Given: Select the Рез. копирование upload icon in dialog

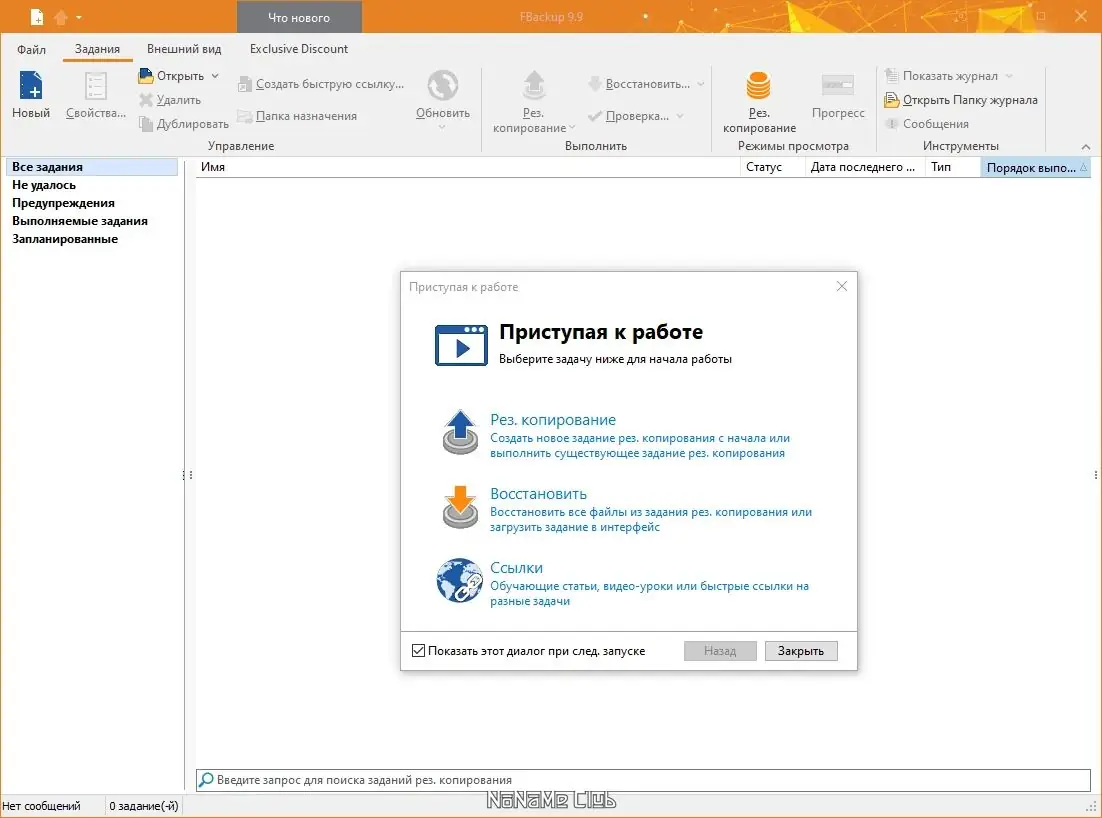Looking at the screenshot, I should (x=460, y=432).
